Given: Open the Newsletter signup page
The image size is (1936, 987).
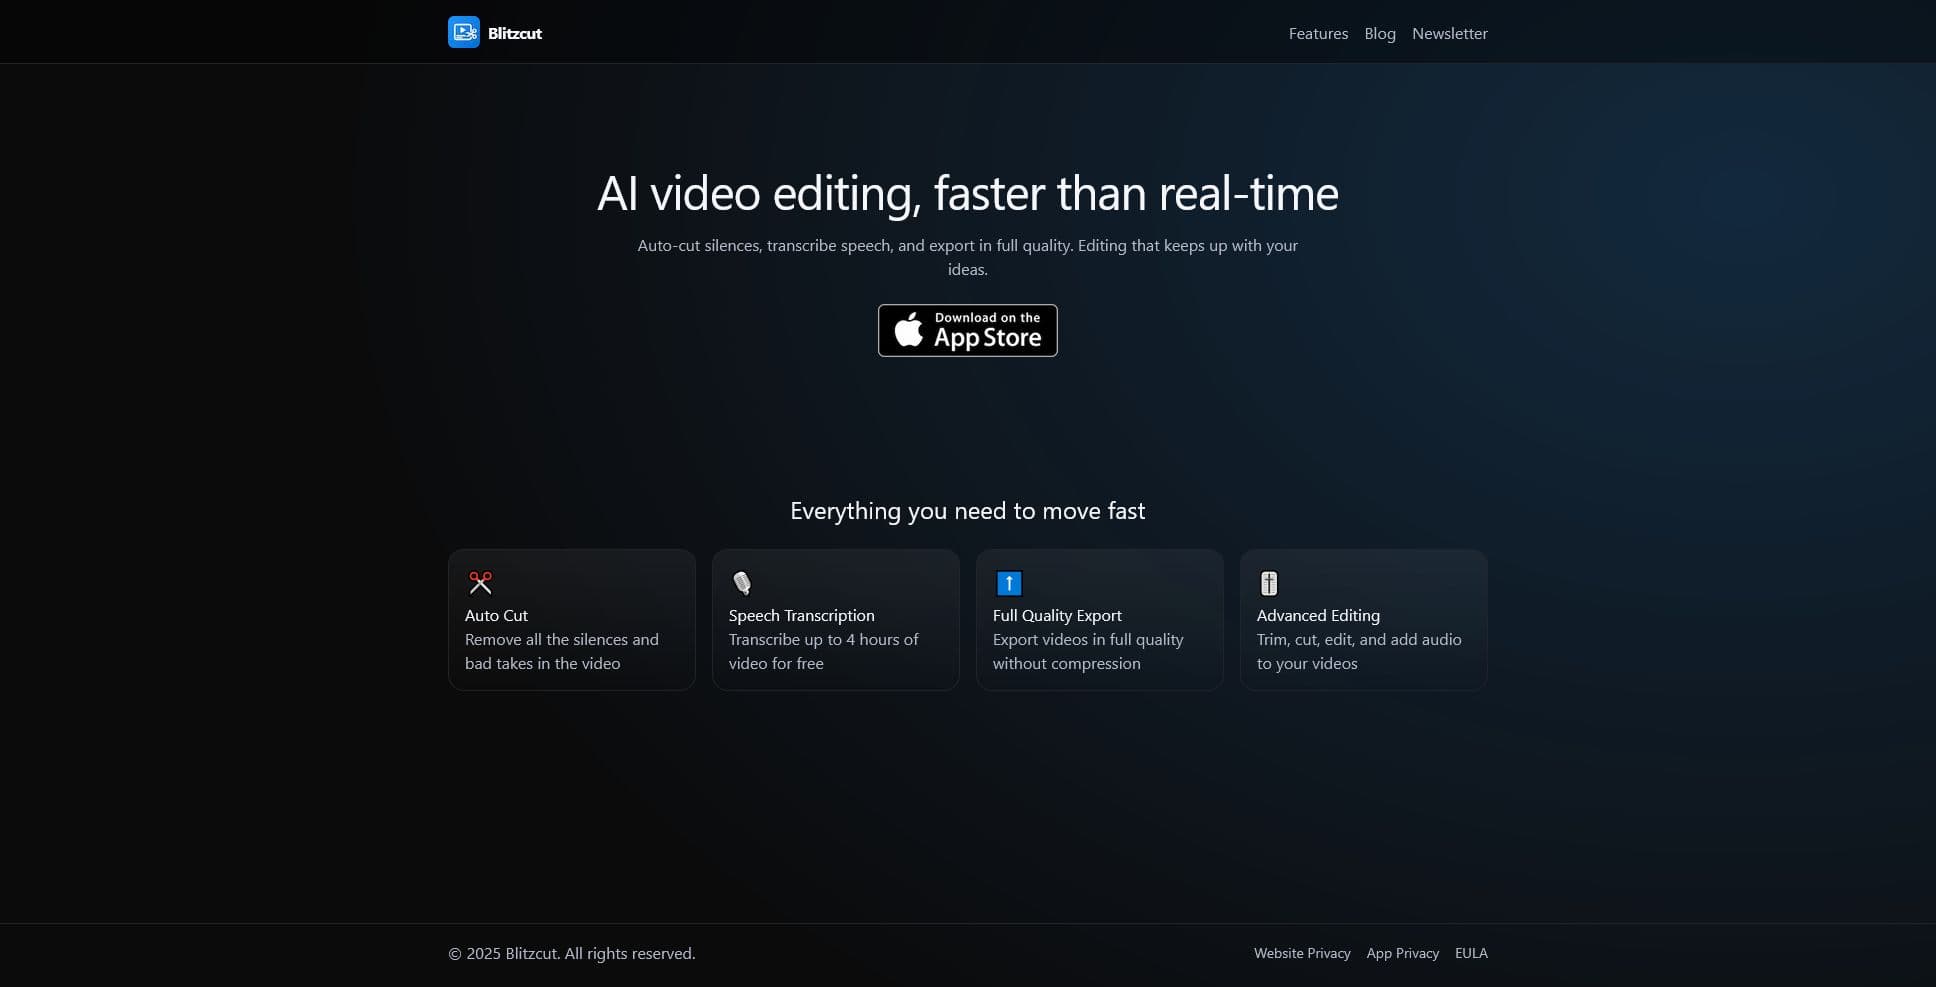Looking at the screenshot, I should tap(1449, 33).
